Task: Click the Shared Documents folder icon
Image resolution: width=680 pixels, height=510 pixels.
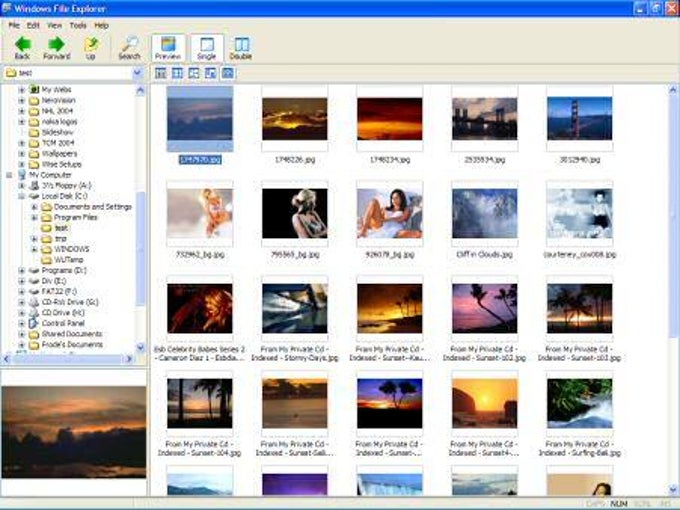Action: pyautogui.click(x=34, y=334)
